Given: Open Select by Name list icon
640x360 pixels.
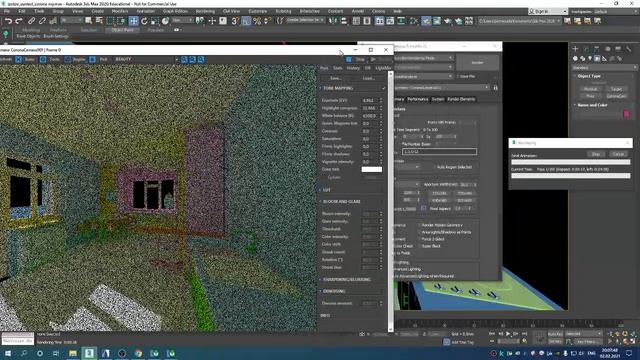Looking at the screenshot, I should point(99,21).
